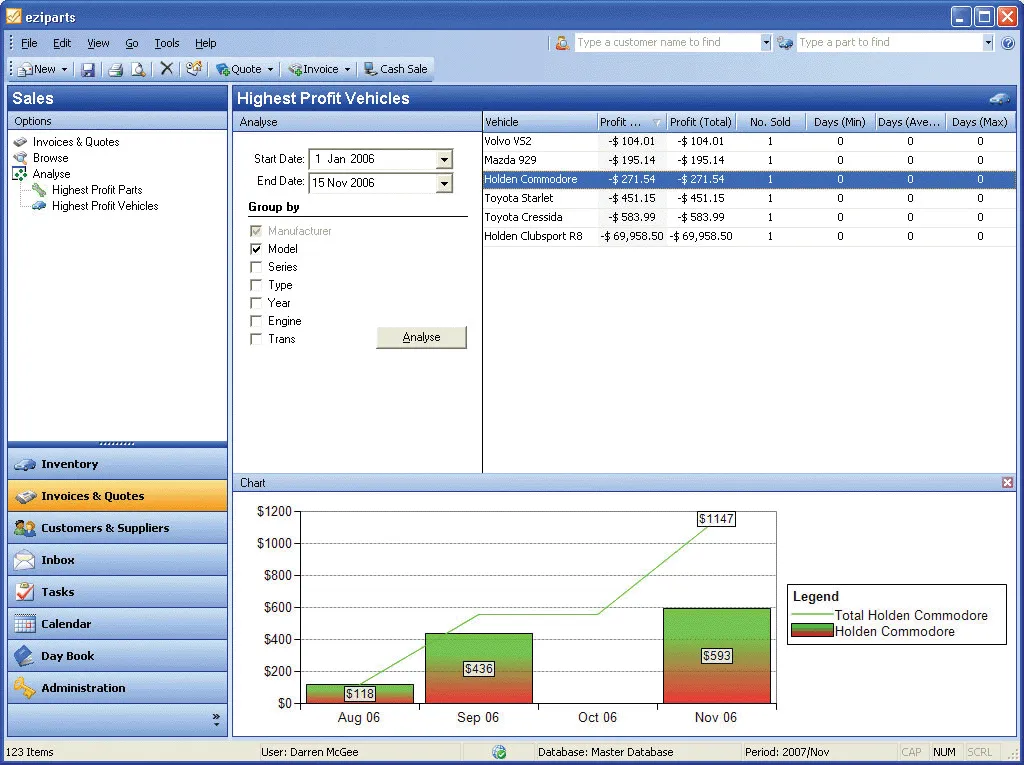Viewport: 1024px width, 765px height.
Task: Click the Delete X icon in toolbar
Action: click(167, 69)
